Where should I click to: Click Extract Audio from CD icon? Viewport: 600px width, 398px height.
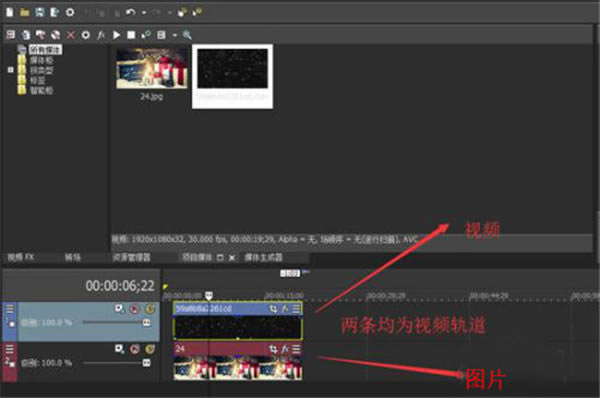[41, 35]
